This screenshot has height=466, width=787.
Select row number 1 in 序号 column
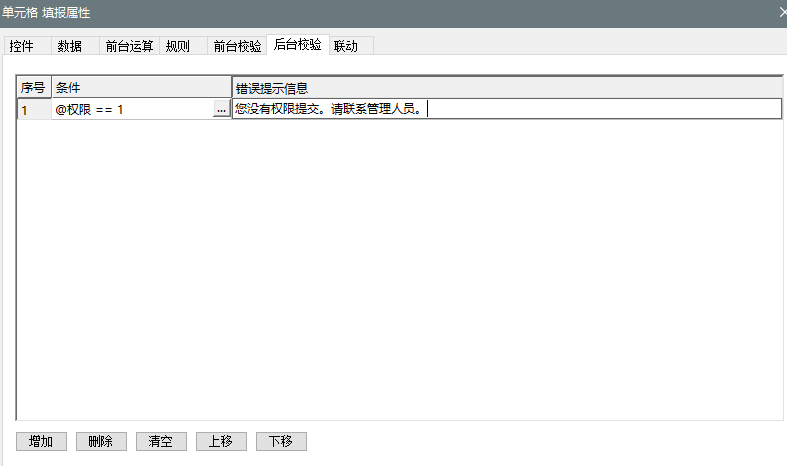coord(34,110)
